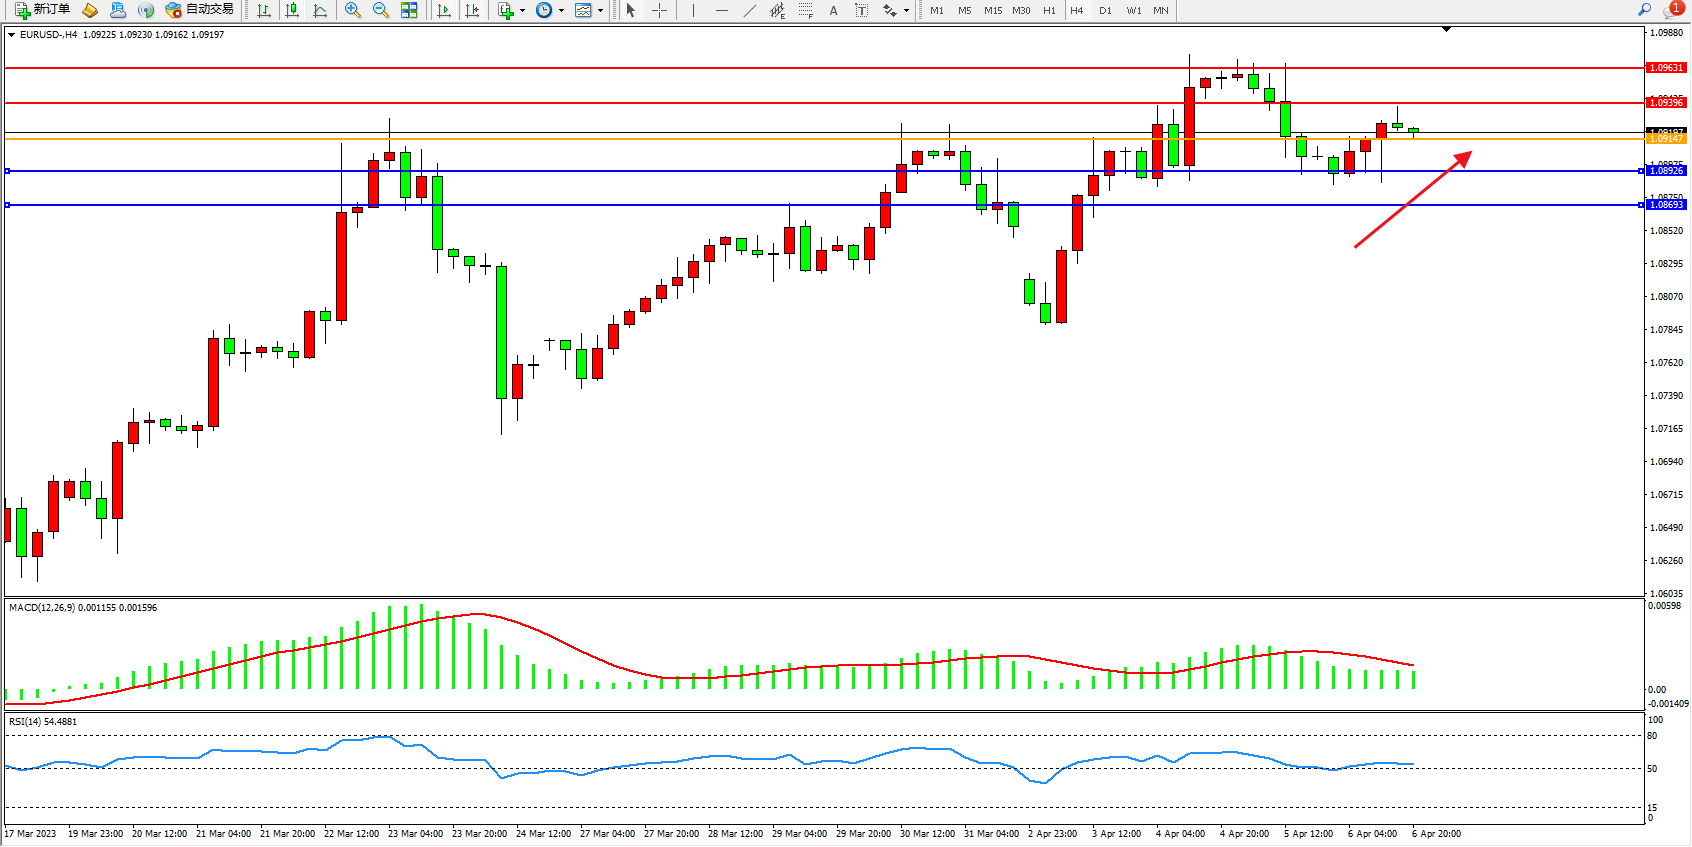
Task: Click the 1.09631 red price level label
Action: coord(1666,68)
